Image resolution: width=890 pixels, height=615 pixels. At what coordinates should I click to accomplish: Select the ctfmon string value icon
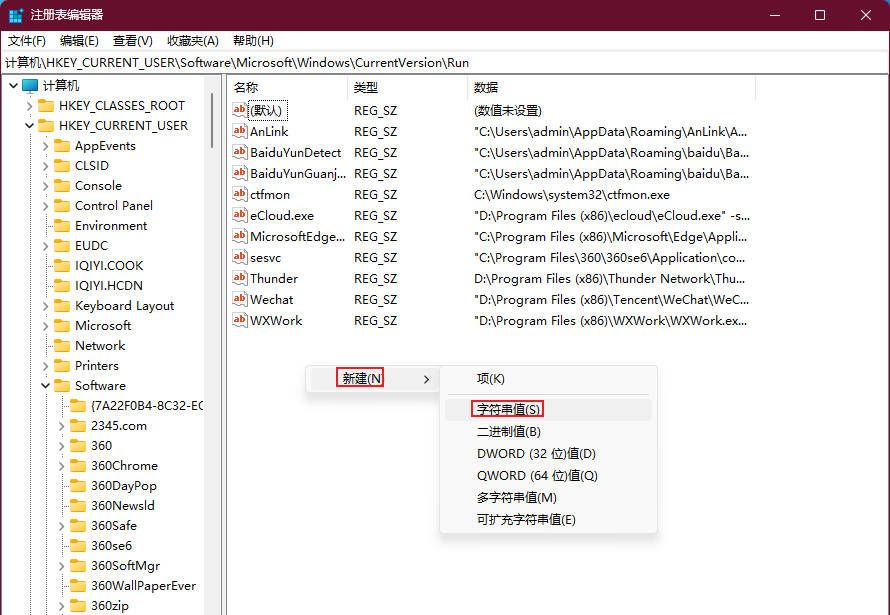(x=238, y=194)
